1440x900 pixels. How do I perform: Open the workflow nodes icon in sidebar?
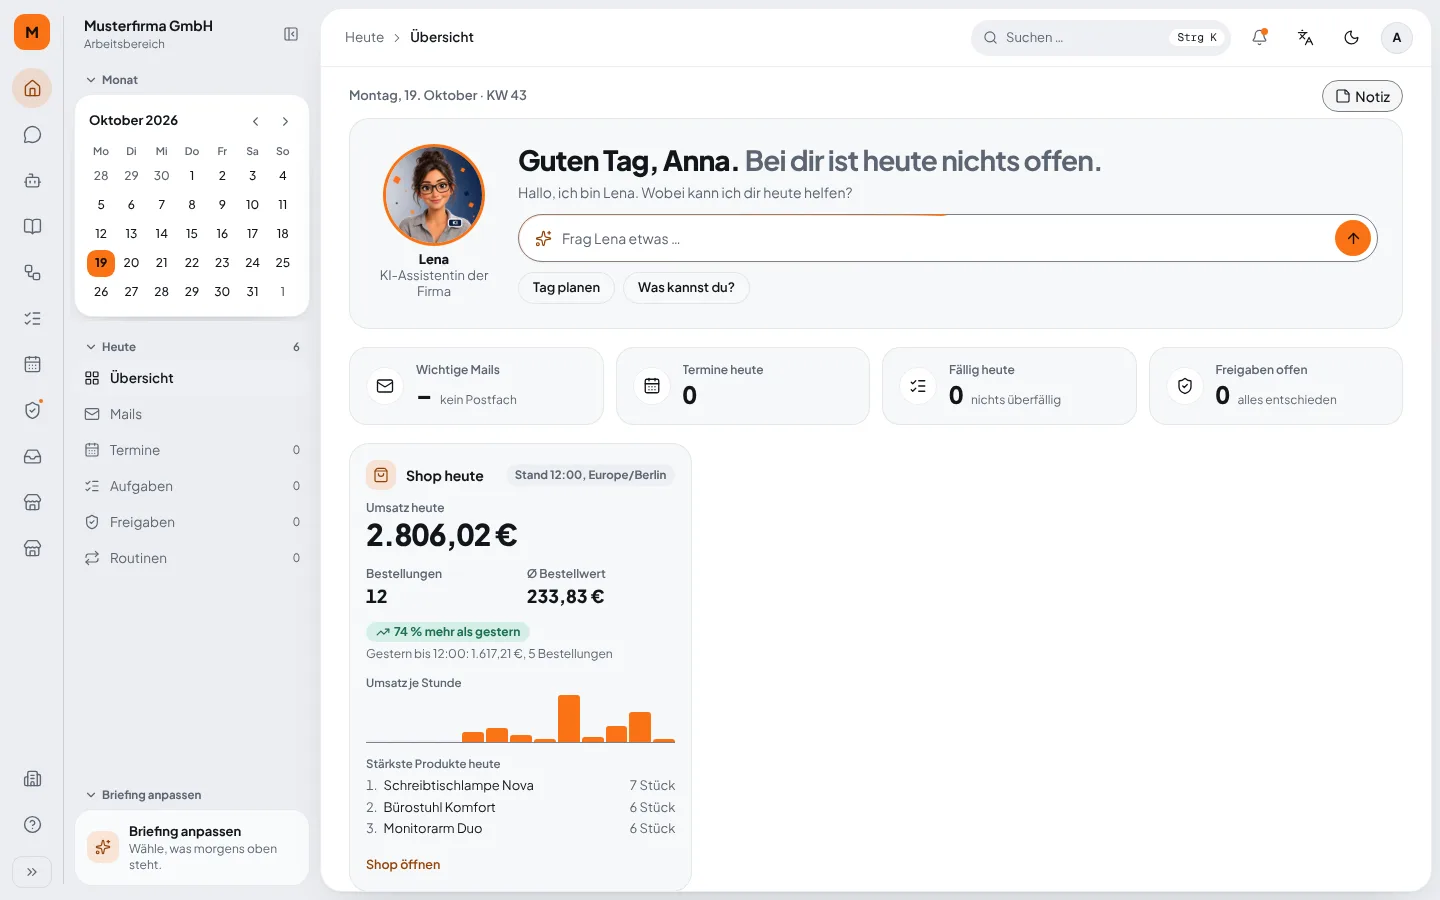tap(32, 272)
